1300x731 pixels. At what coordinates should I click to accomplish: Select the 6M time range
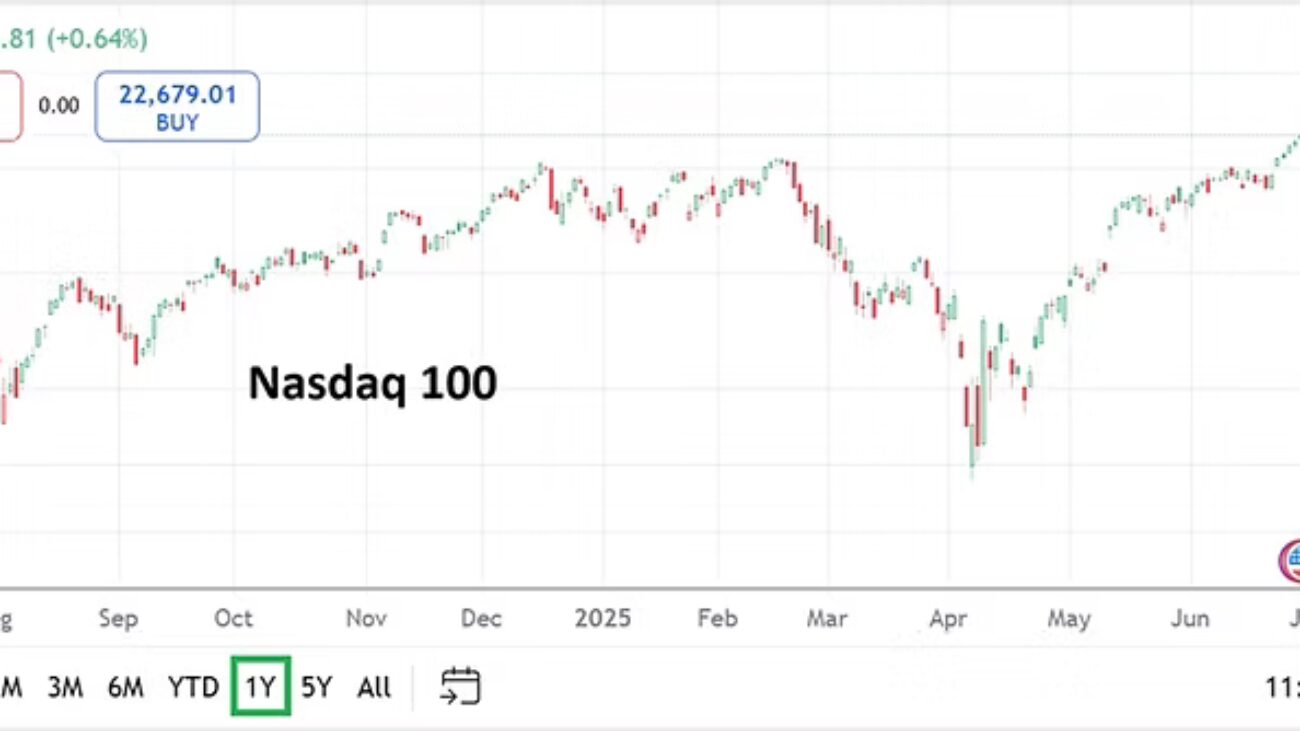(125, 687)
